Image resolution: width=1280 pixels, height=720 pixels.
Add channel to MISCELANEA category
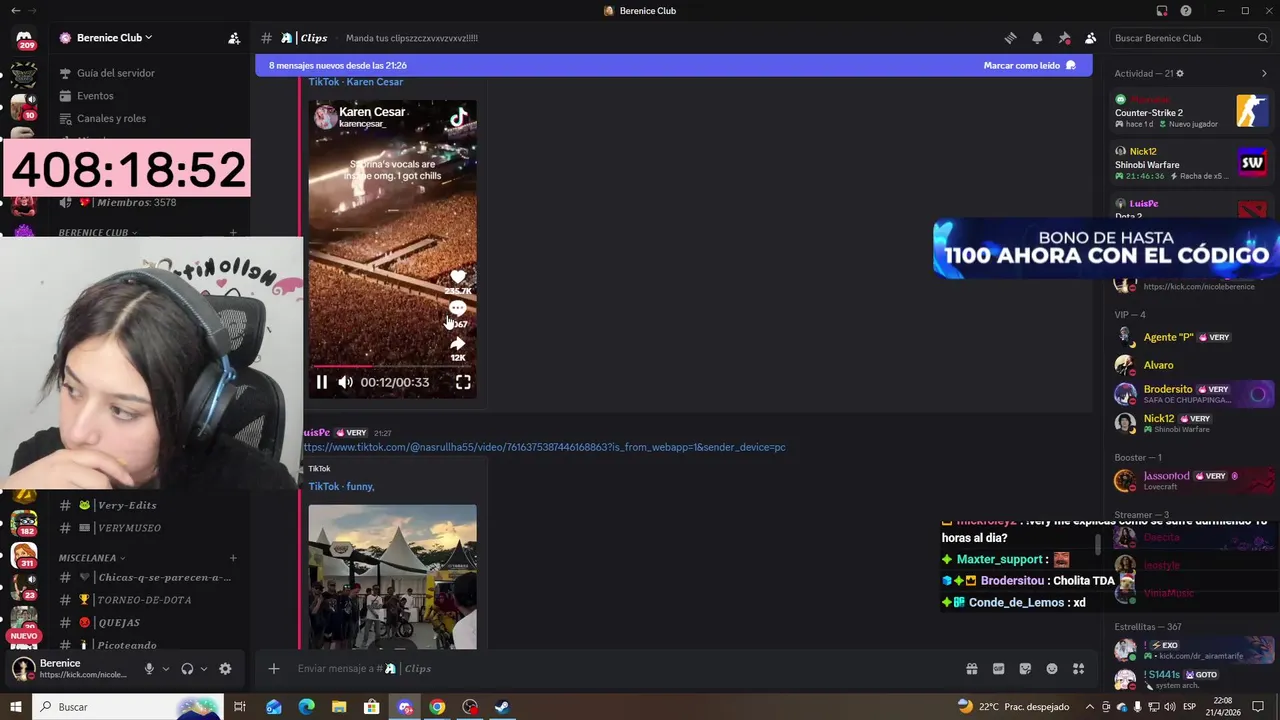(233, 558)
